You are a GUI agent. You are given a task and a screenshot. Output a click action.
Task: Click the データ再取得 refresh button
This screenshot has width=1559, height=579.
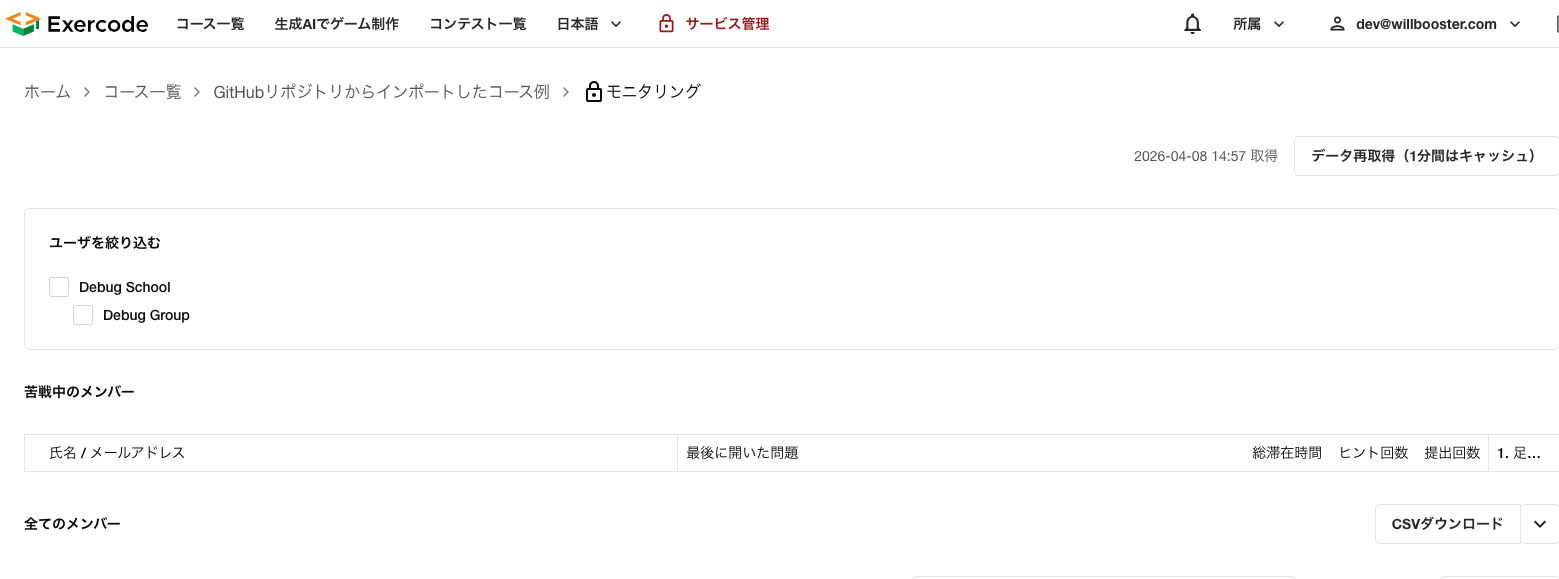1424,156
